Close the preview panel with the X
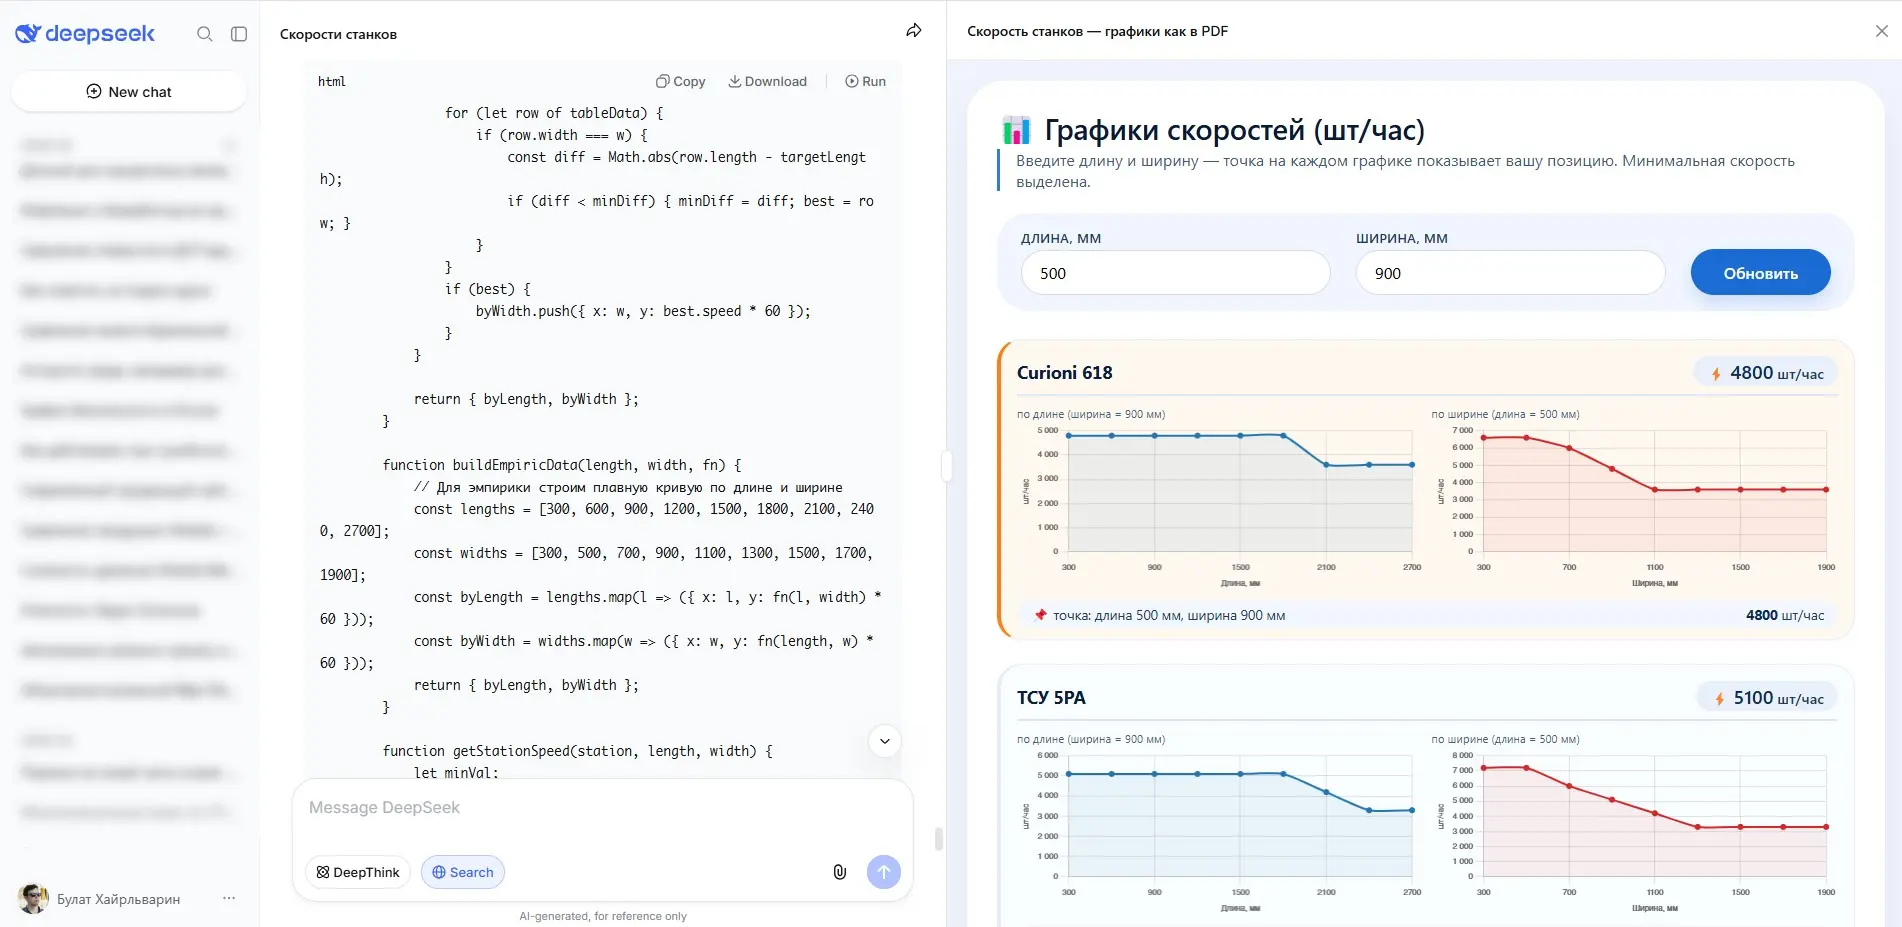Viewport: 1902px width, 927px height. coord(1881,31)
